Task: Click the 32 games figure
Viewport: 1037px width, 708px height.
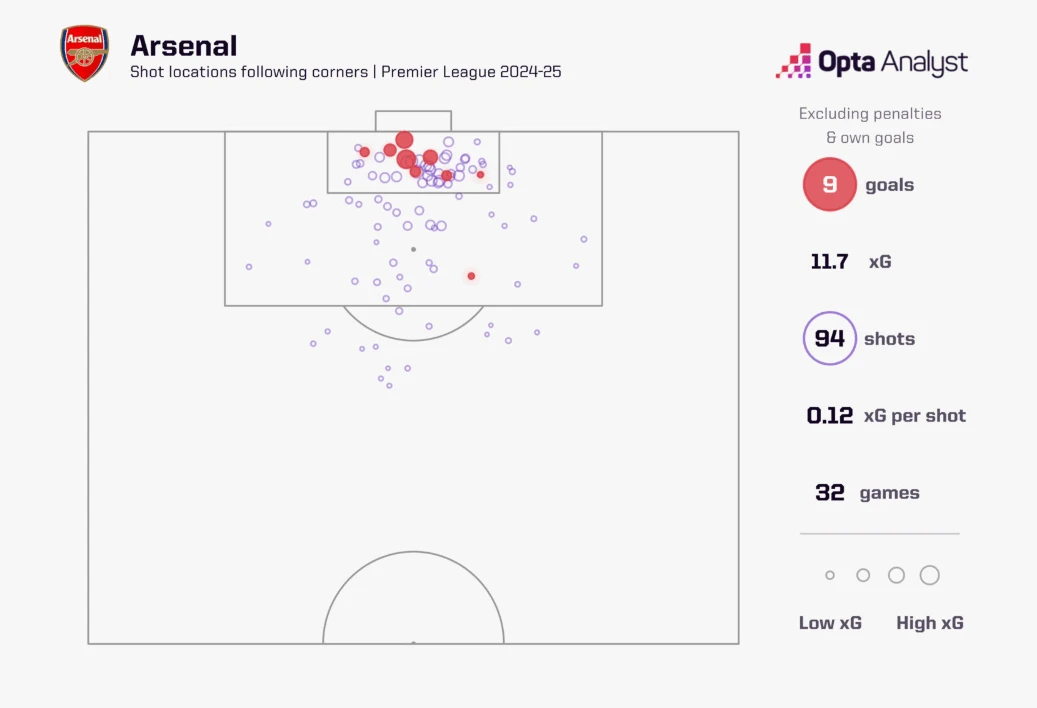Action: 830,493
